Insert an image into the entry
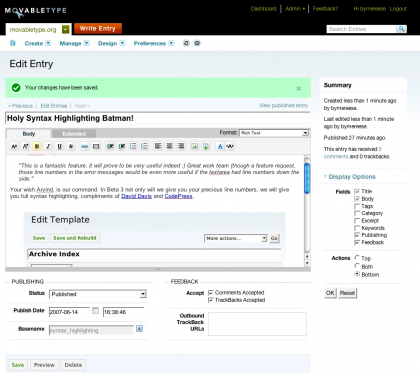420x376 pixels. pyautogui.click(x=194, y=146)
